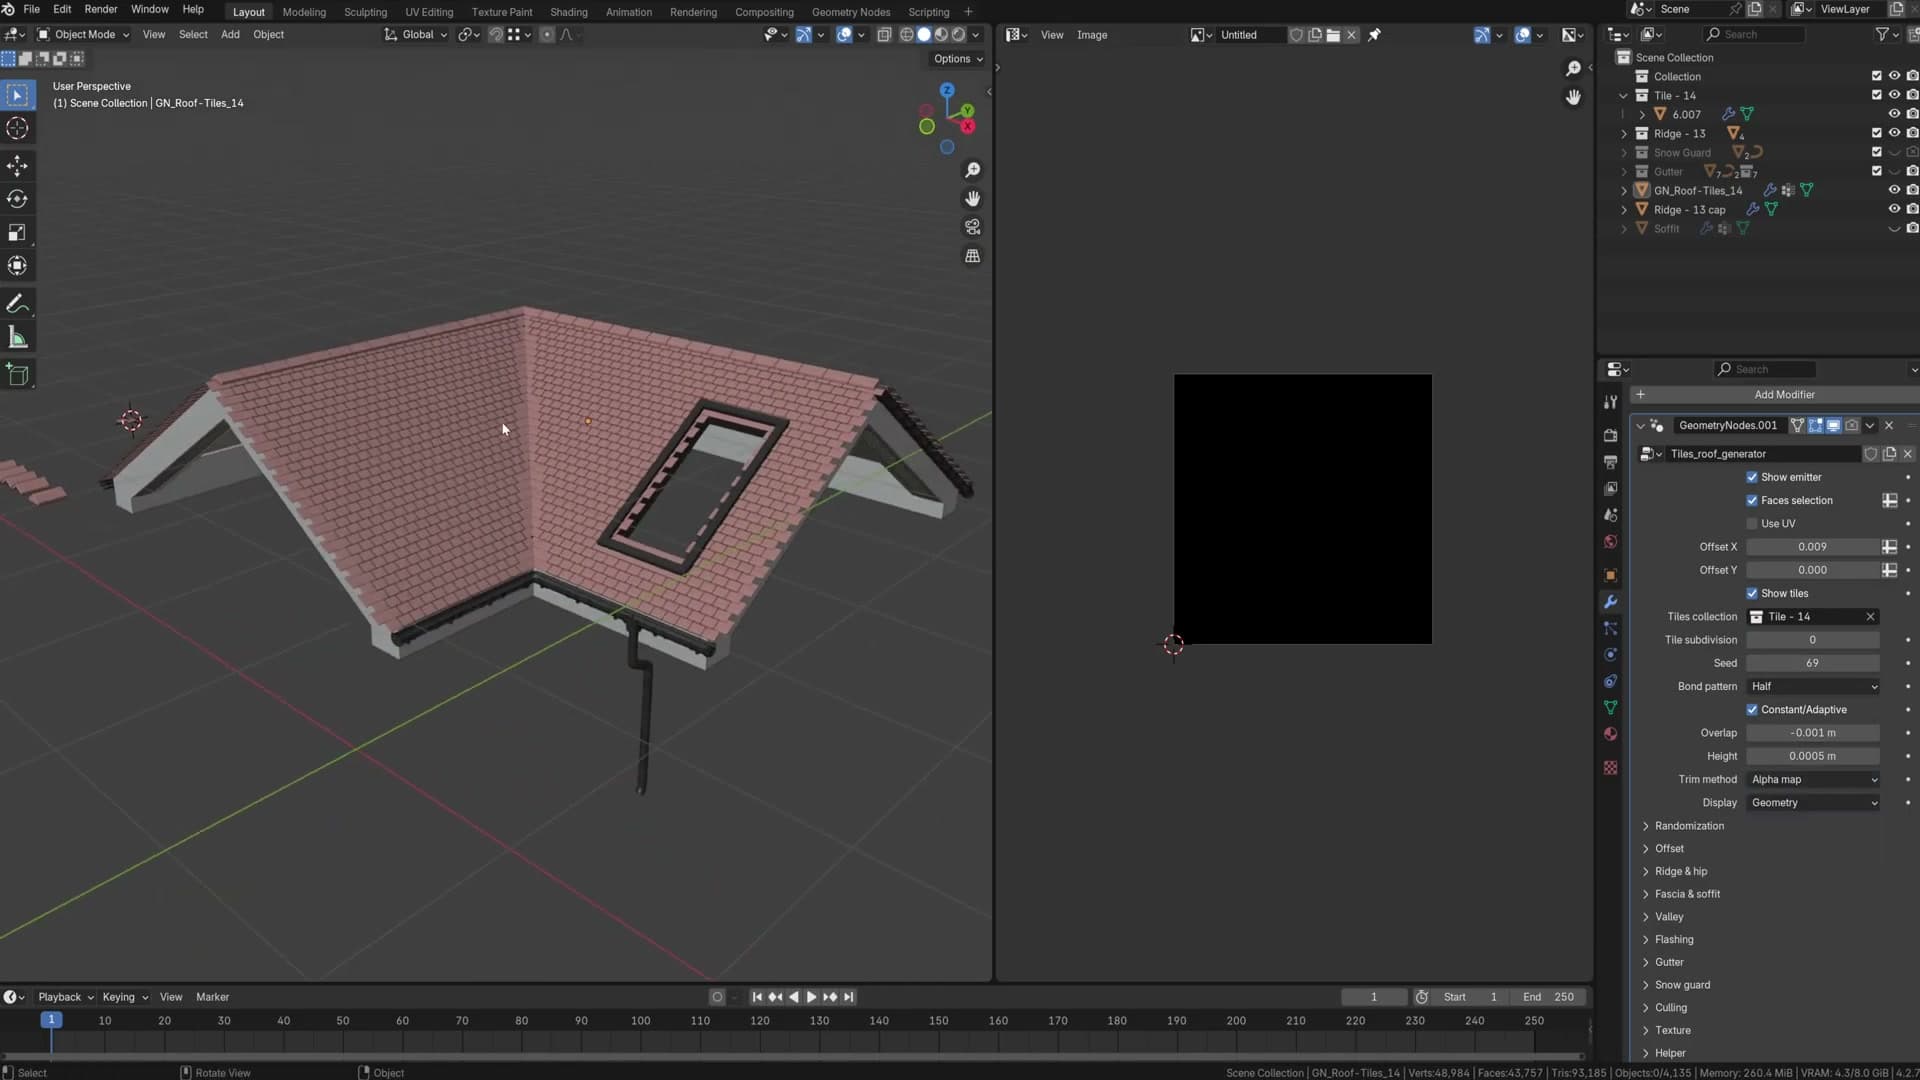Activate the Move tool
The width and height of the screenshot is (1920, 1080).
[17, 166]
